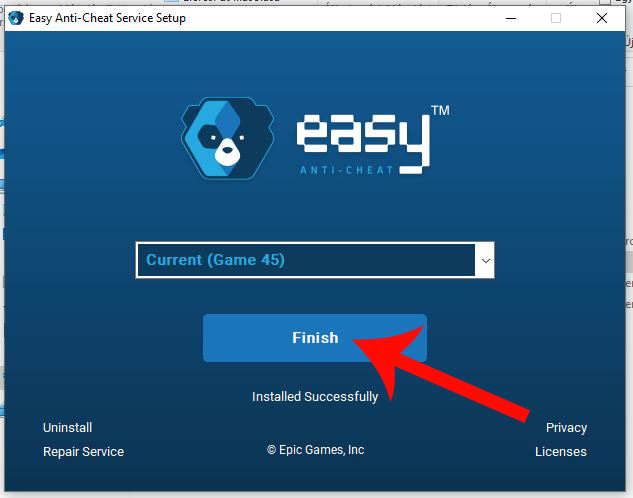This screenshot has height=498, width=633.
Task: Minimize the Easy Anti-Cheat Setup window
Action: click(511, 18)
